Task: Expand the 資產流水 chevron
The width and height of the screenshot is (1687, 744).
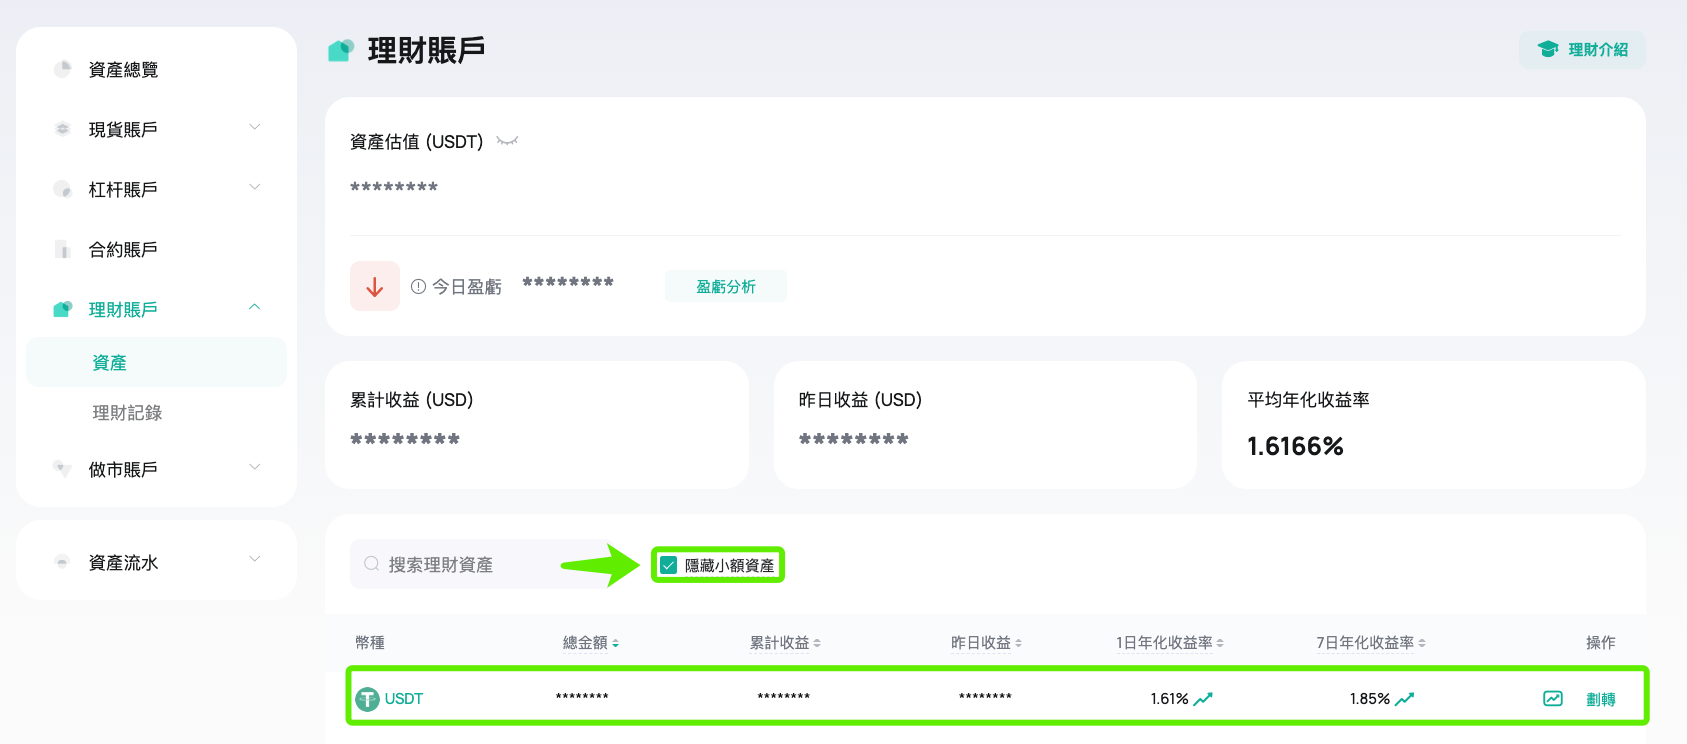Action: [x=255, y=559]
